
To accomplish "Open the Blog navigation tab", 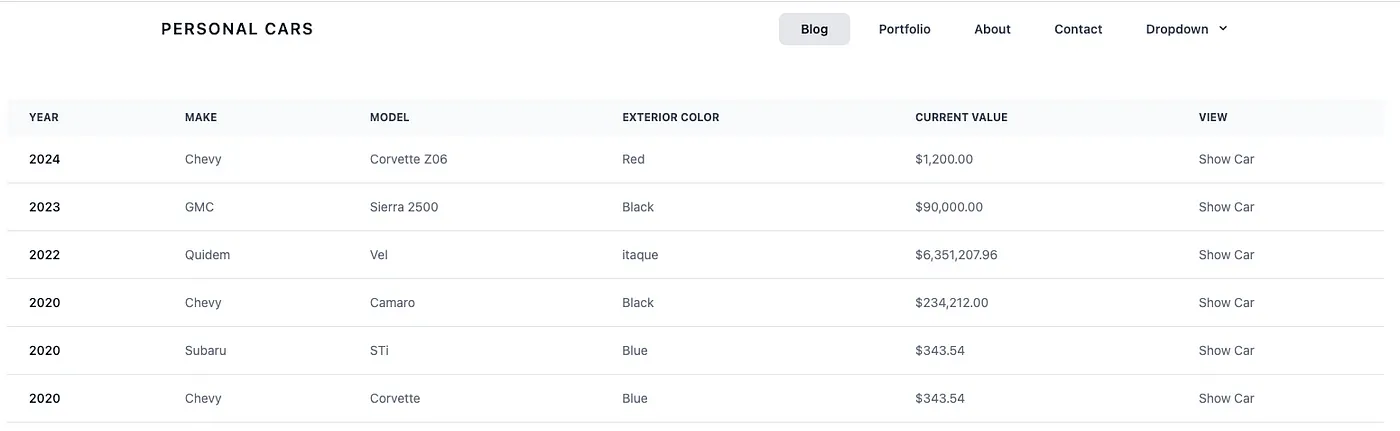I will 814,29.
